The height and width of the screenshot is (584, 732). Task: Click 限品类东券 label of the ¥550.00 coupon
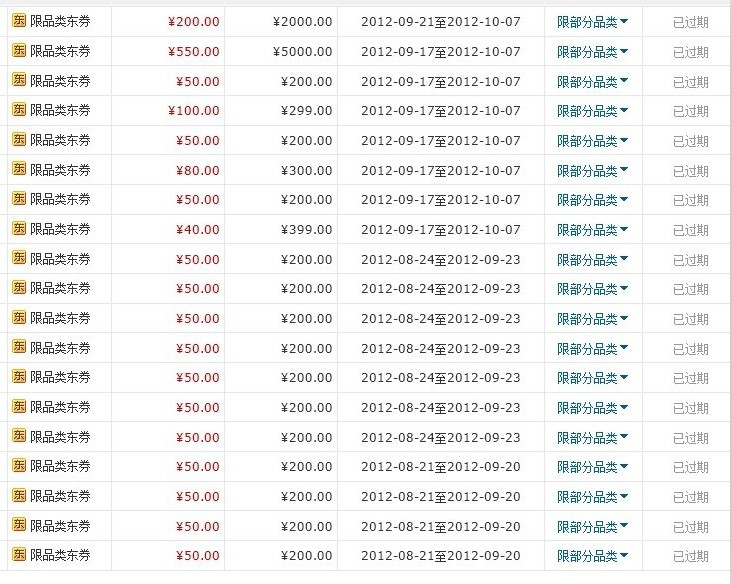(x=60, y=52)
